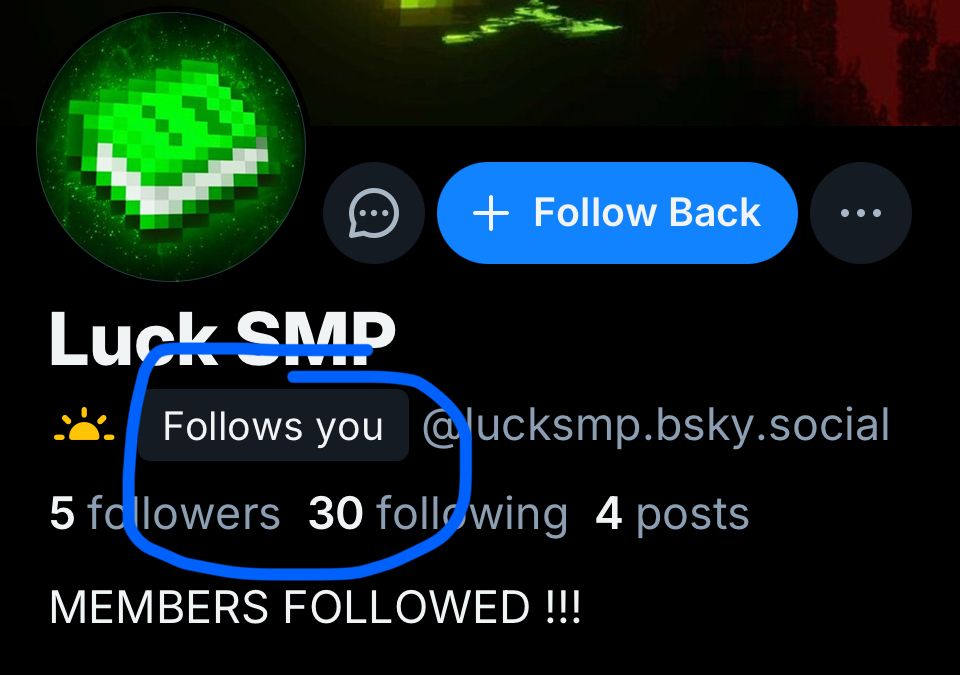Open chat with the speech bubble icon

click(373, 213)
